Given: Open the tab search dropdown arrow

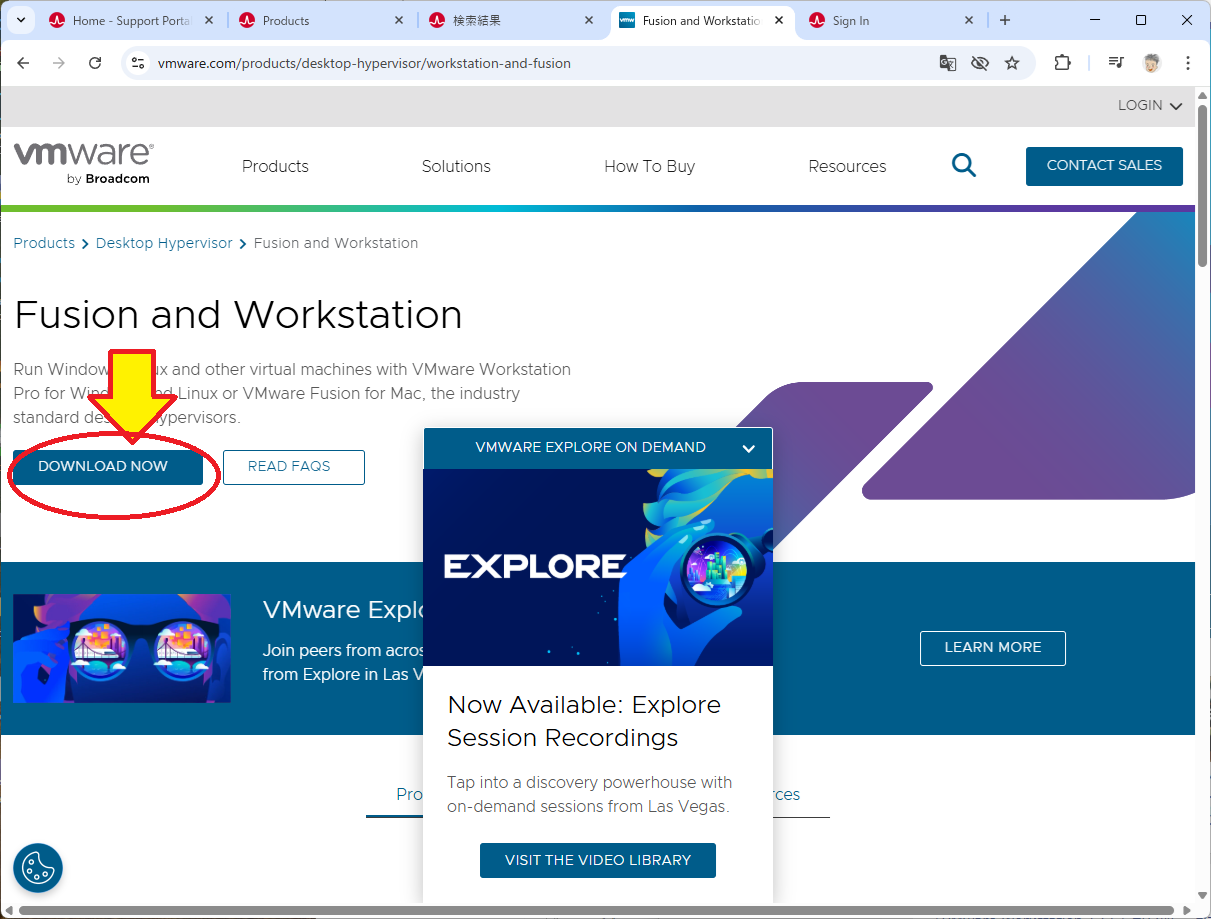Looking at the screenshot, I should (21, 20).
